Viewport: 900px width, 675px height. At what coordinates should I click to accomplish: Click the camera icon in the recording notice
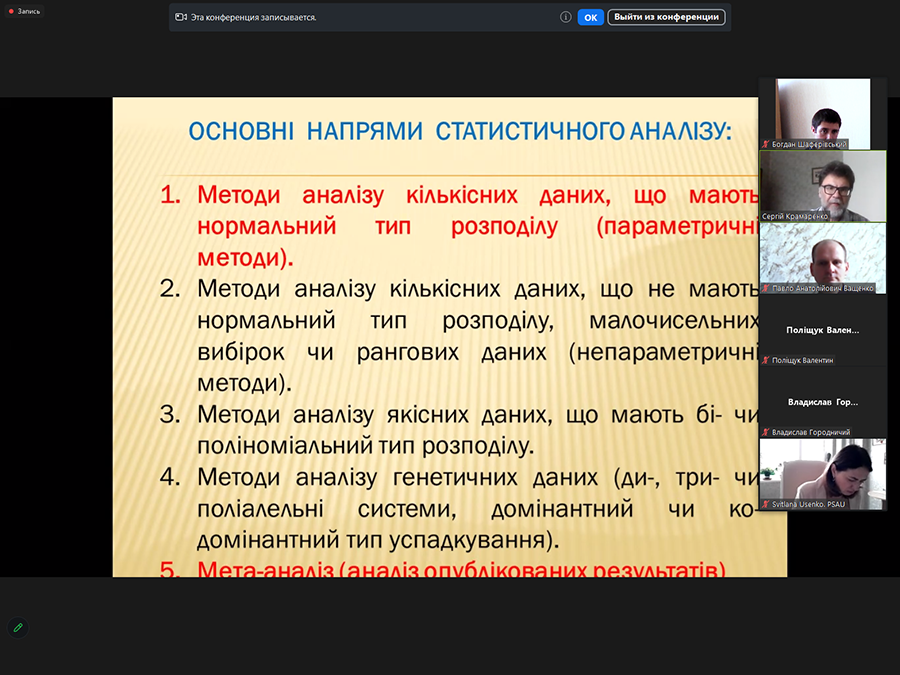[x=181, y=17]
